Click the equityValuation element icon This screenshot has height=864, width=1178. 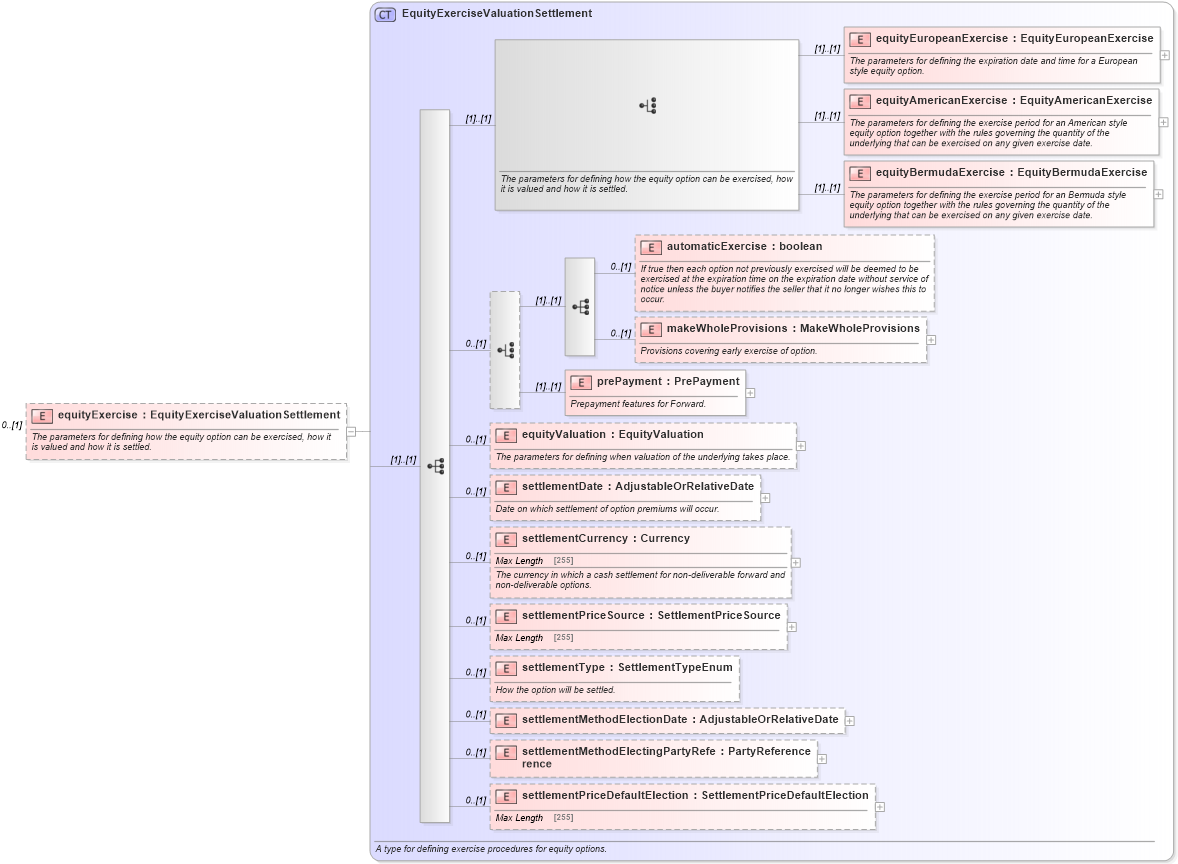coord(506,434)
